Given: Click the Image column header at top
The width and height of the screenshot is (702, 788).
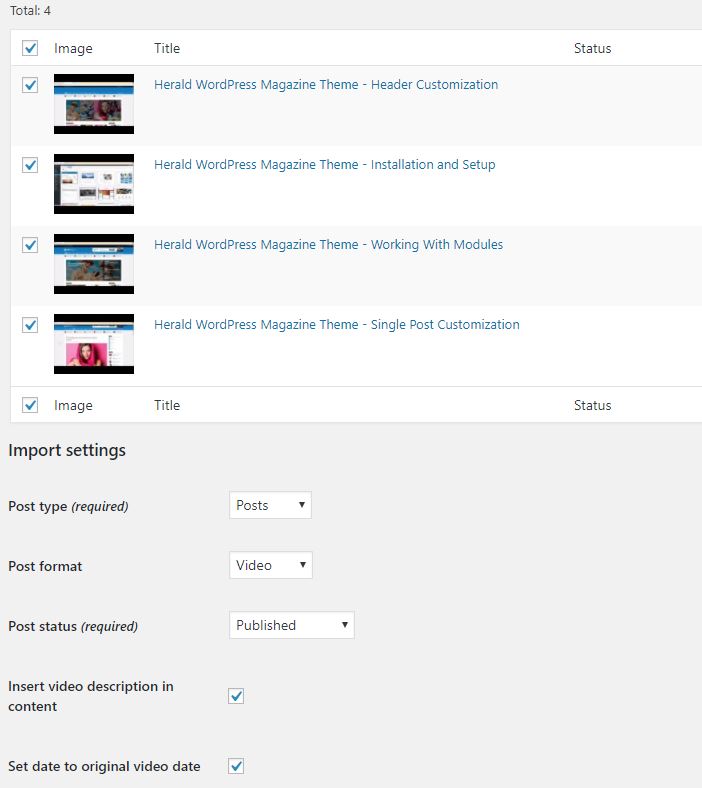Looking at the screenshot, I should coord(73,49).
